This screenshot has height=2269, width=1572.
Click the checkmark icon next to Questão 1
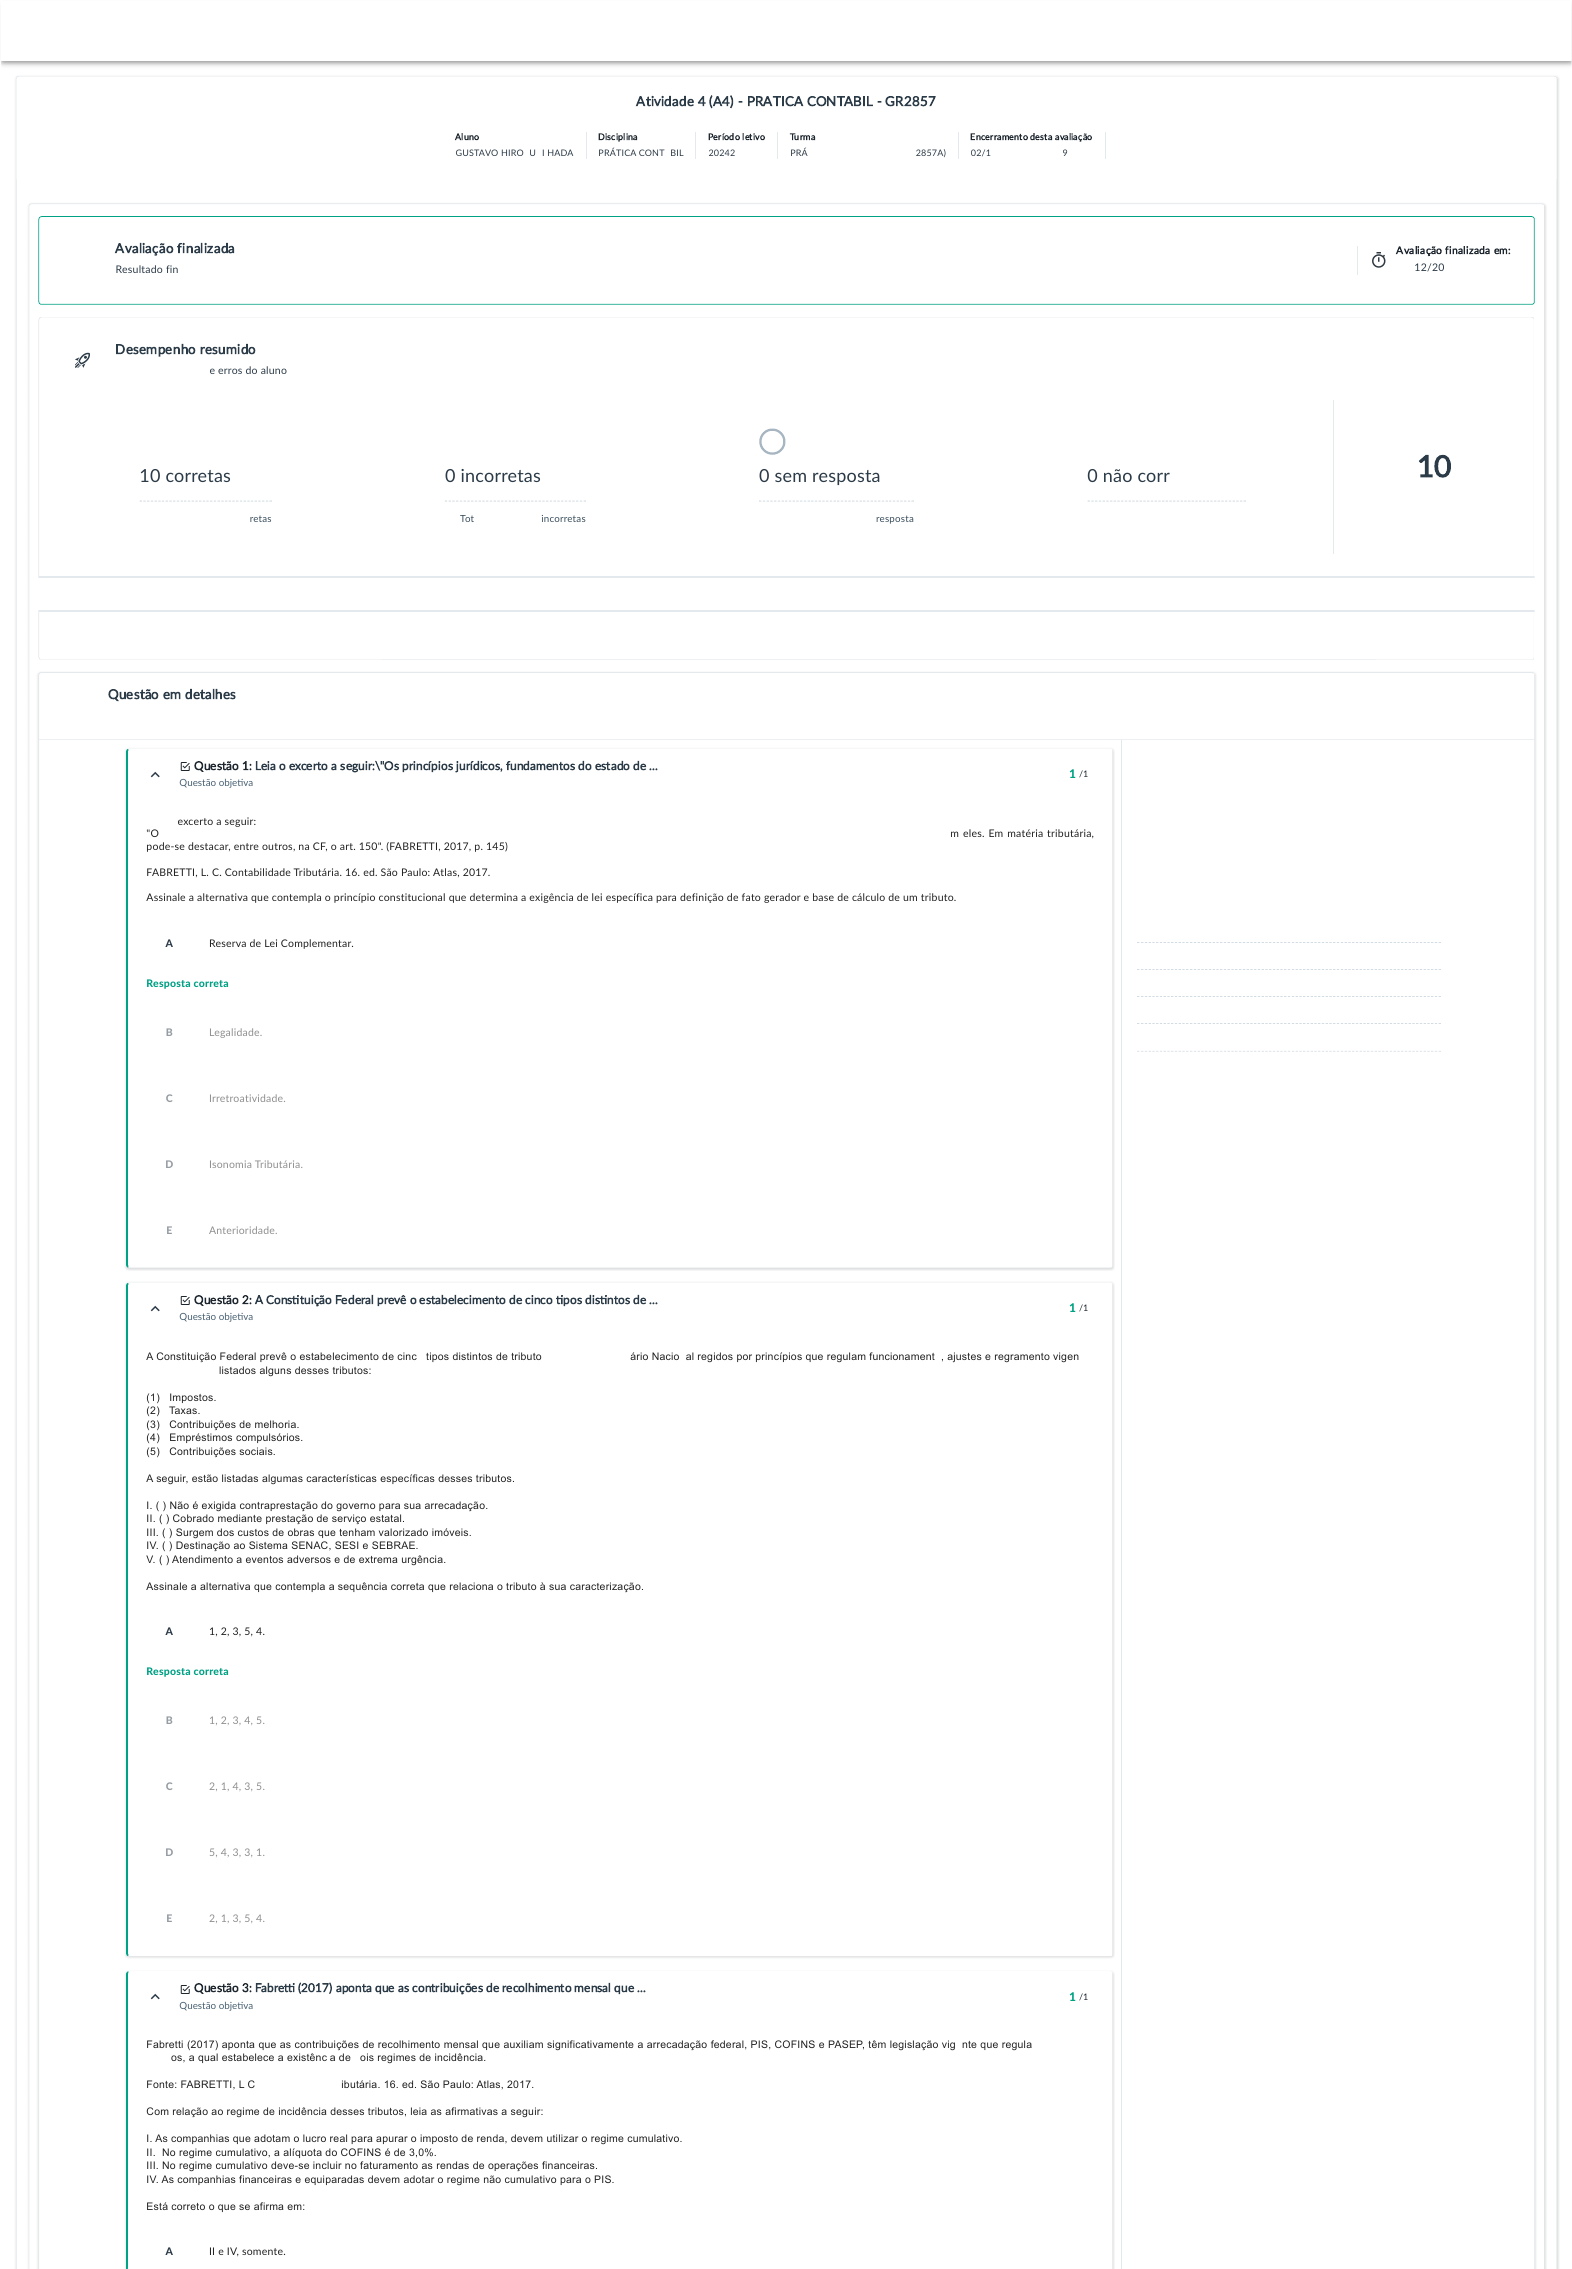point(185,766)
